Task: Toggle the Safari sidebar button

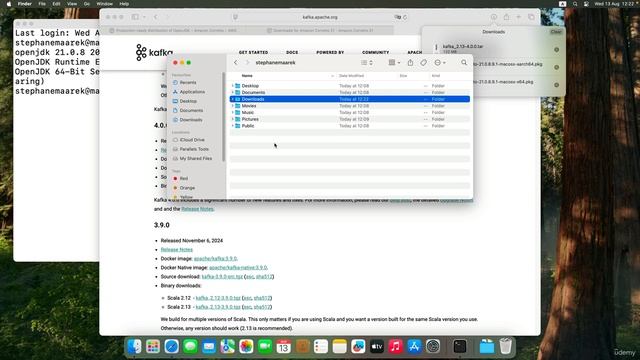Action: 135,17
